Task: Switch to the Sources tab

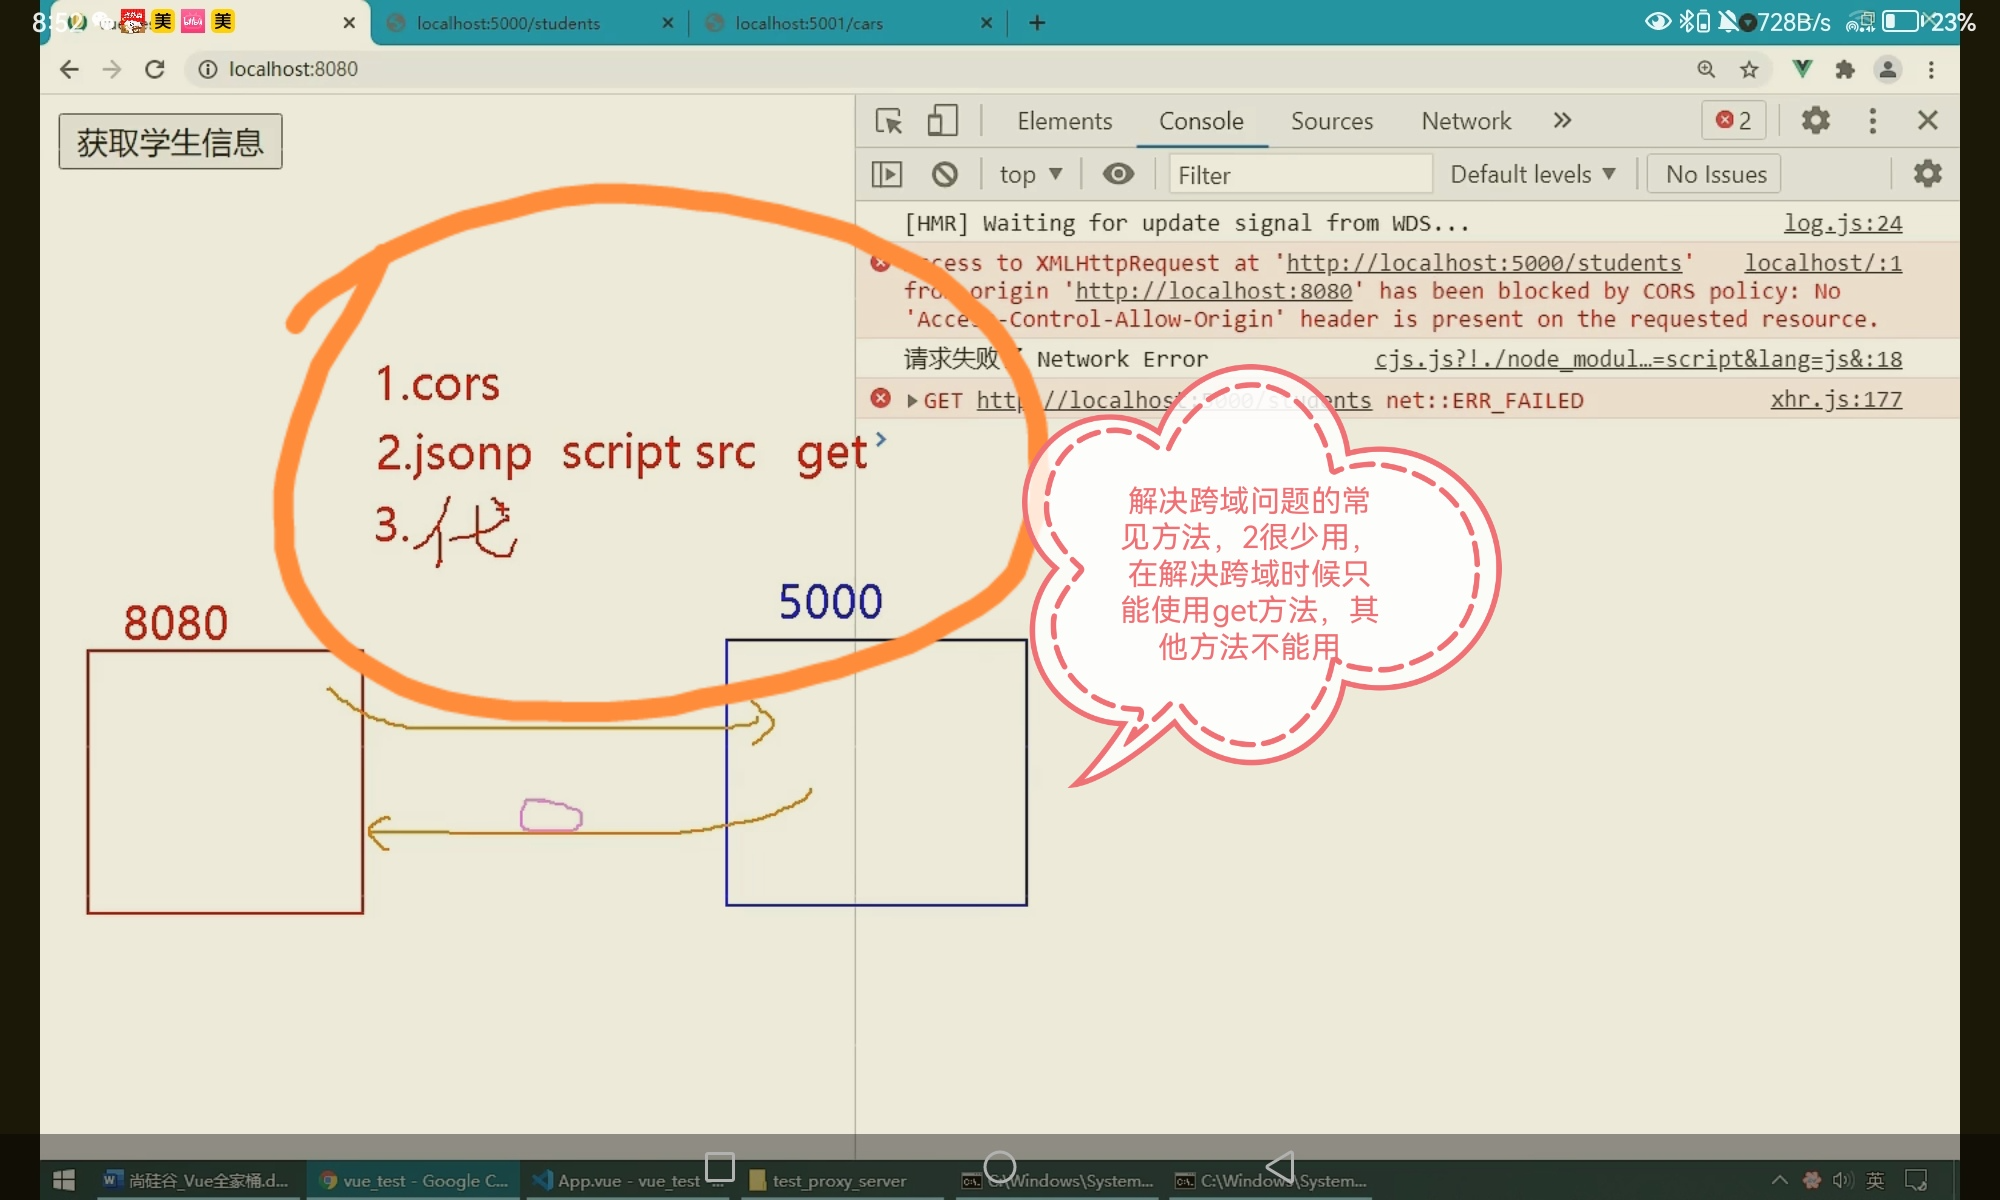Action: (x=1331, y=121)
